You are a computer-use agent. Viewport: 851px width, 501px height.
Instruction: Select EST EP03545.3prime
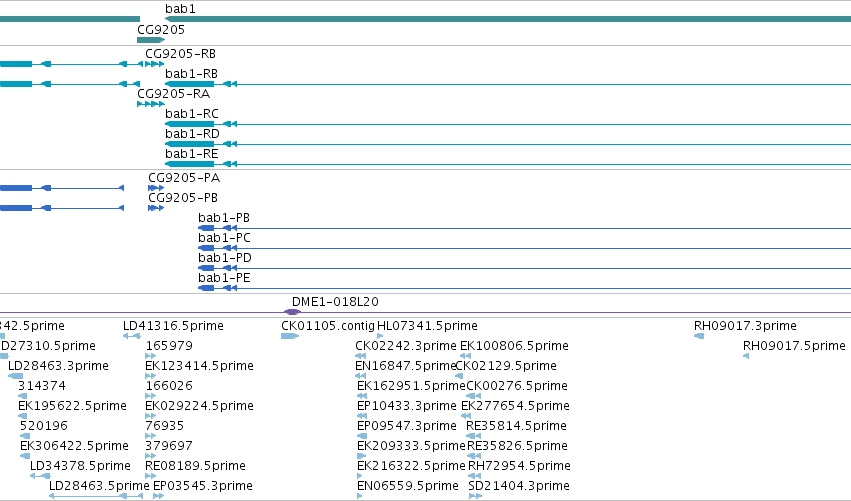click(202, 486)
